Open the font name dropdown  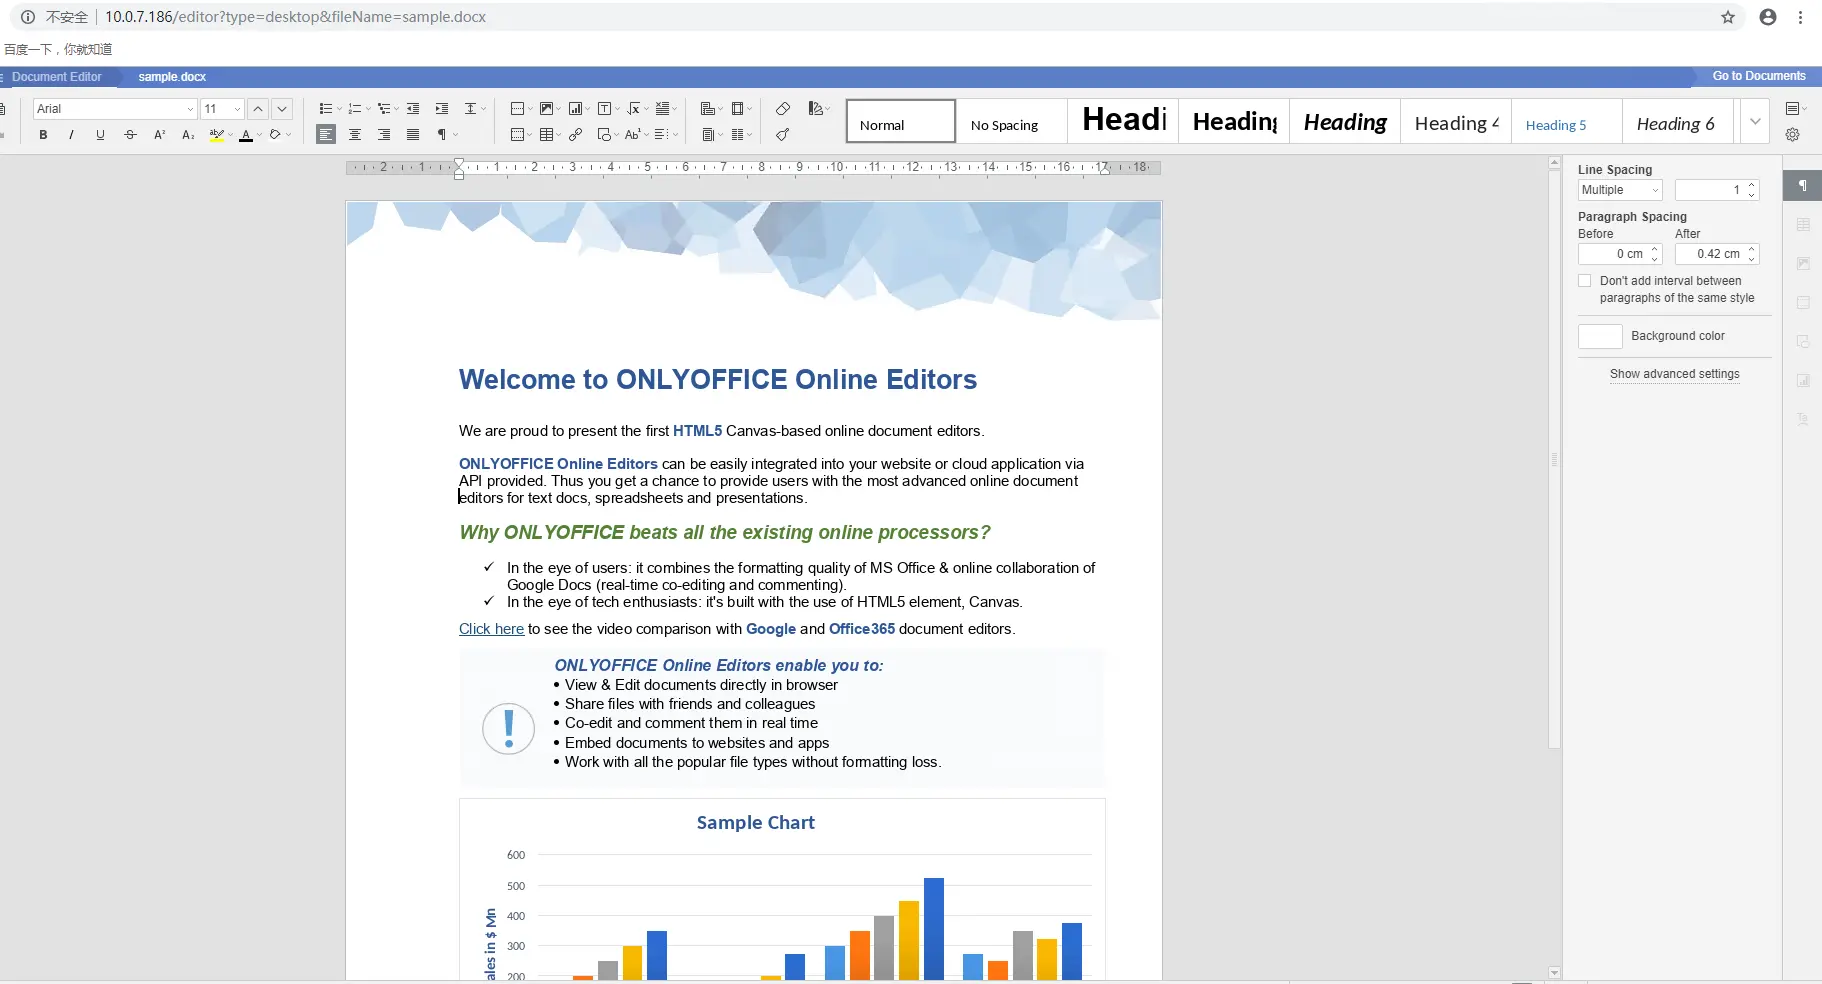[x=190, y=109]
